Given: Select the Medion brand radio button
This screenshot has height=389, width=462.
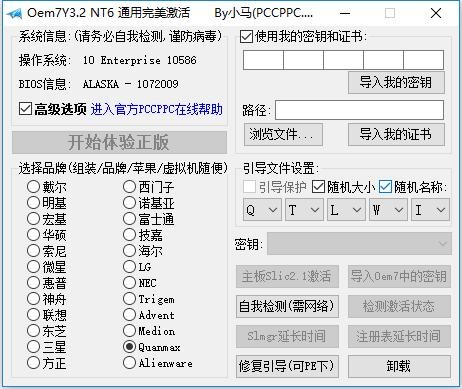Looking at the screenshot, I should click(129, 331).
